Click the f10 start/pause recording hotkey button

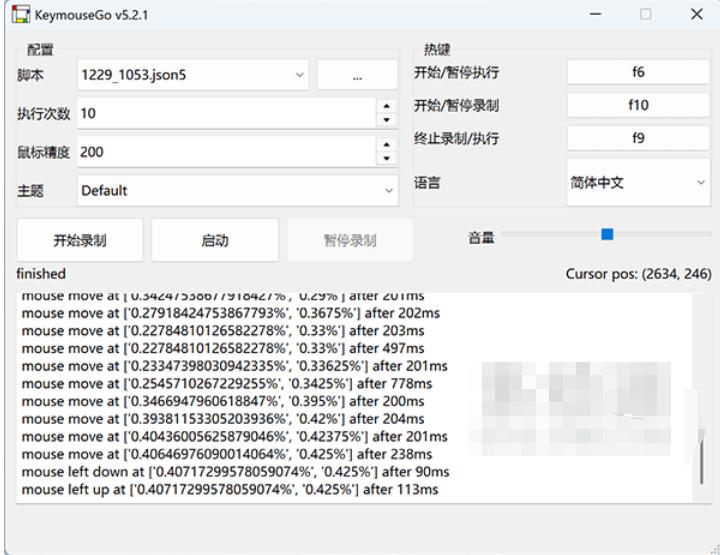coord(638,105)
